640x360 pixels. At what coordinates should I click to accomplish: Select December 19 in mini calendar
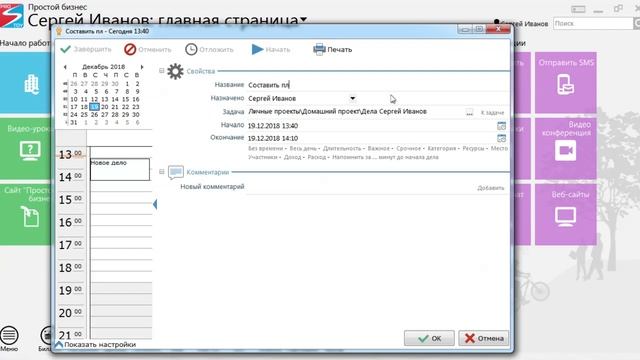pyautogui.click(x=94, y=107)
